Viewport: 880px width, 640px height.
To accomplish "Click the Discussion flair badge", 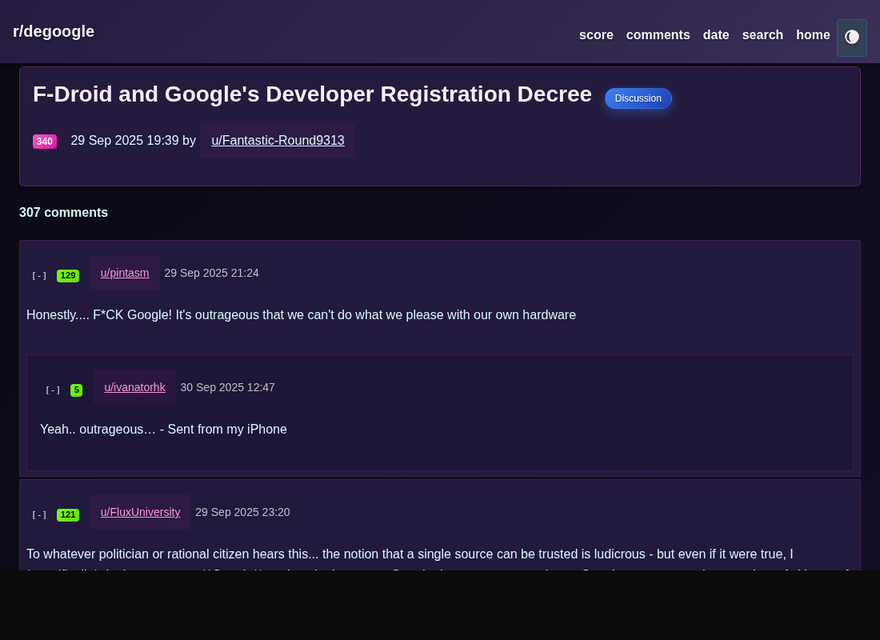I will tap(638, 98).
